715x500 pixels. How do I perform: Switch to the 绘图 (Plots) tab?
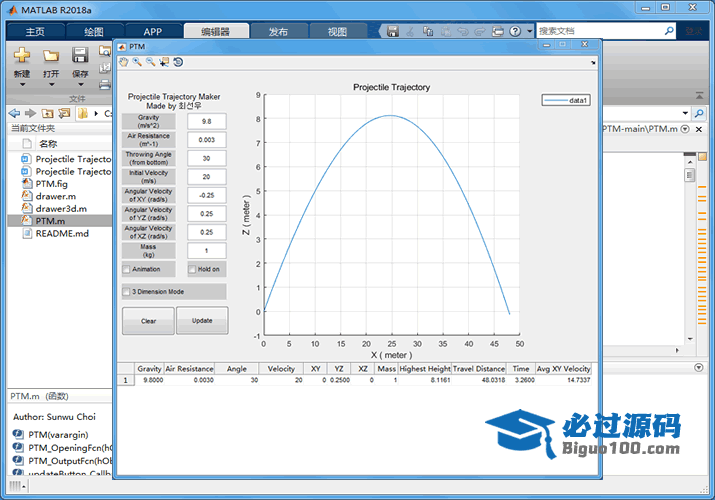point(93,32)
